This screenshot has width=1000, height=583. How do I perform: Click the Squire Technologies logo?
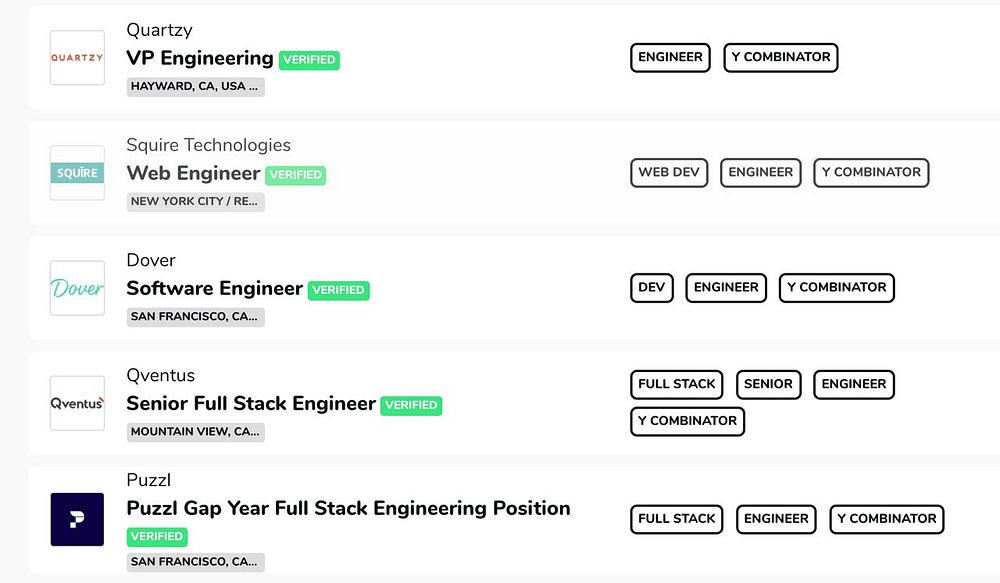pyautogui.click(x=77, y=173)
